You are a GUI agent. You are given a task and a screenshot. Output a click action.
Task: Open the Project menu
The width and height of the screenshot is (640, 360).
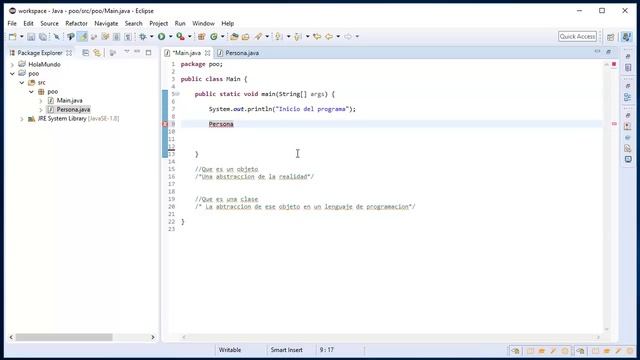[158, 23]
